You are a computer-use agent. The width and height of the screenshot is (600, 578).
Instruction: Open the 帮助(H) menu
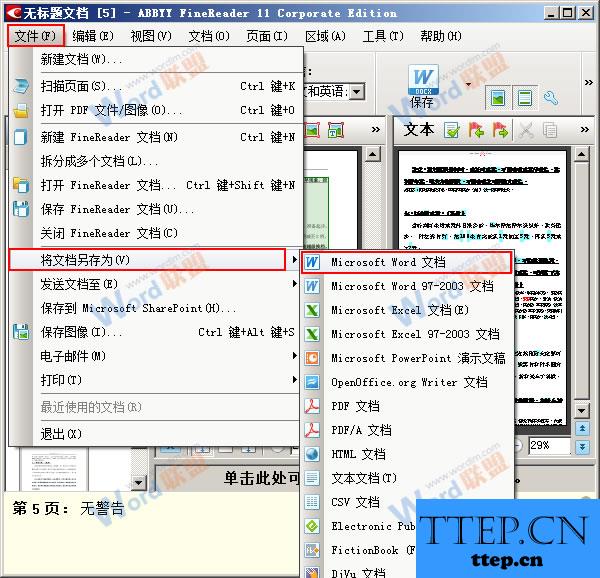(441, 36)
